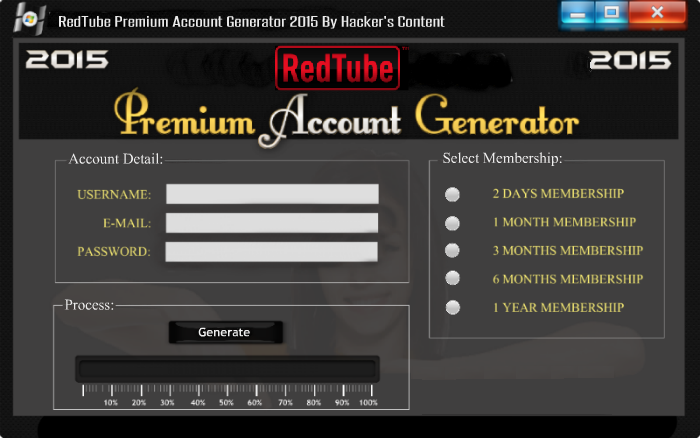The height and width of the screenshot is (438, 700).
Task: Pick the 1 Year Membership radio button
Action: (x=453, y=307)
